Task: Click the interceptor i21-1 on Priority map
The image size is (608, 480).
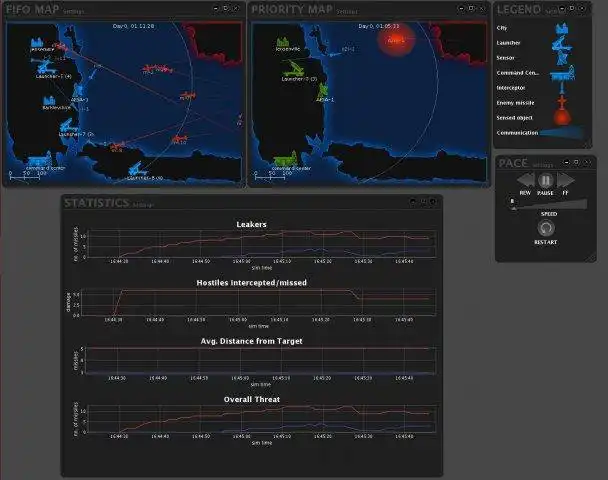Action: click(x=334, y=54)
